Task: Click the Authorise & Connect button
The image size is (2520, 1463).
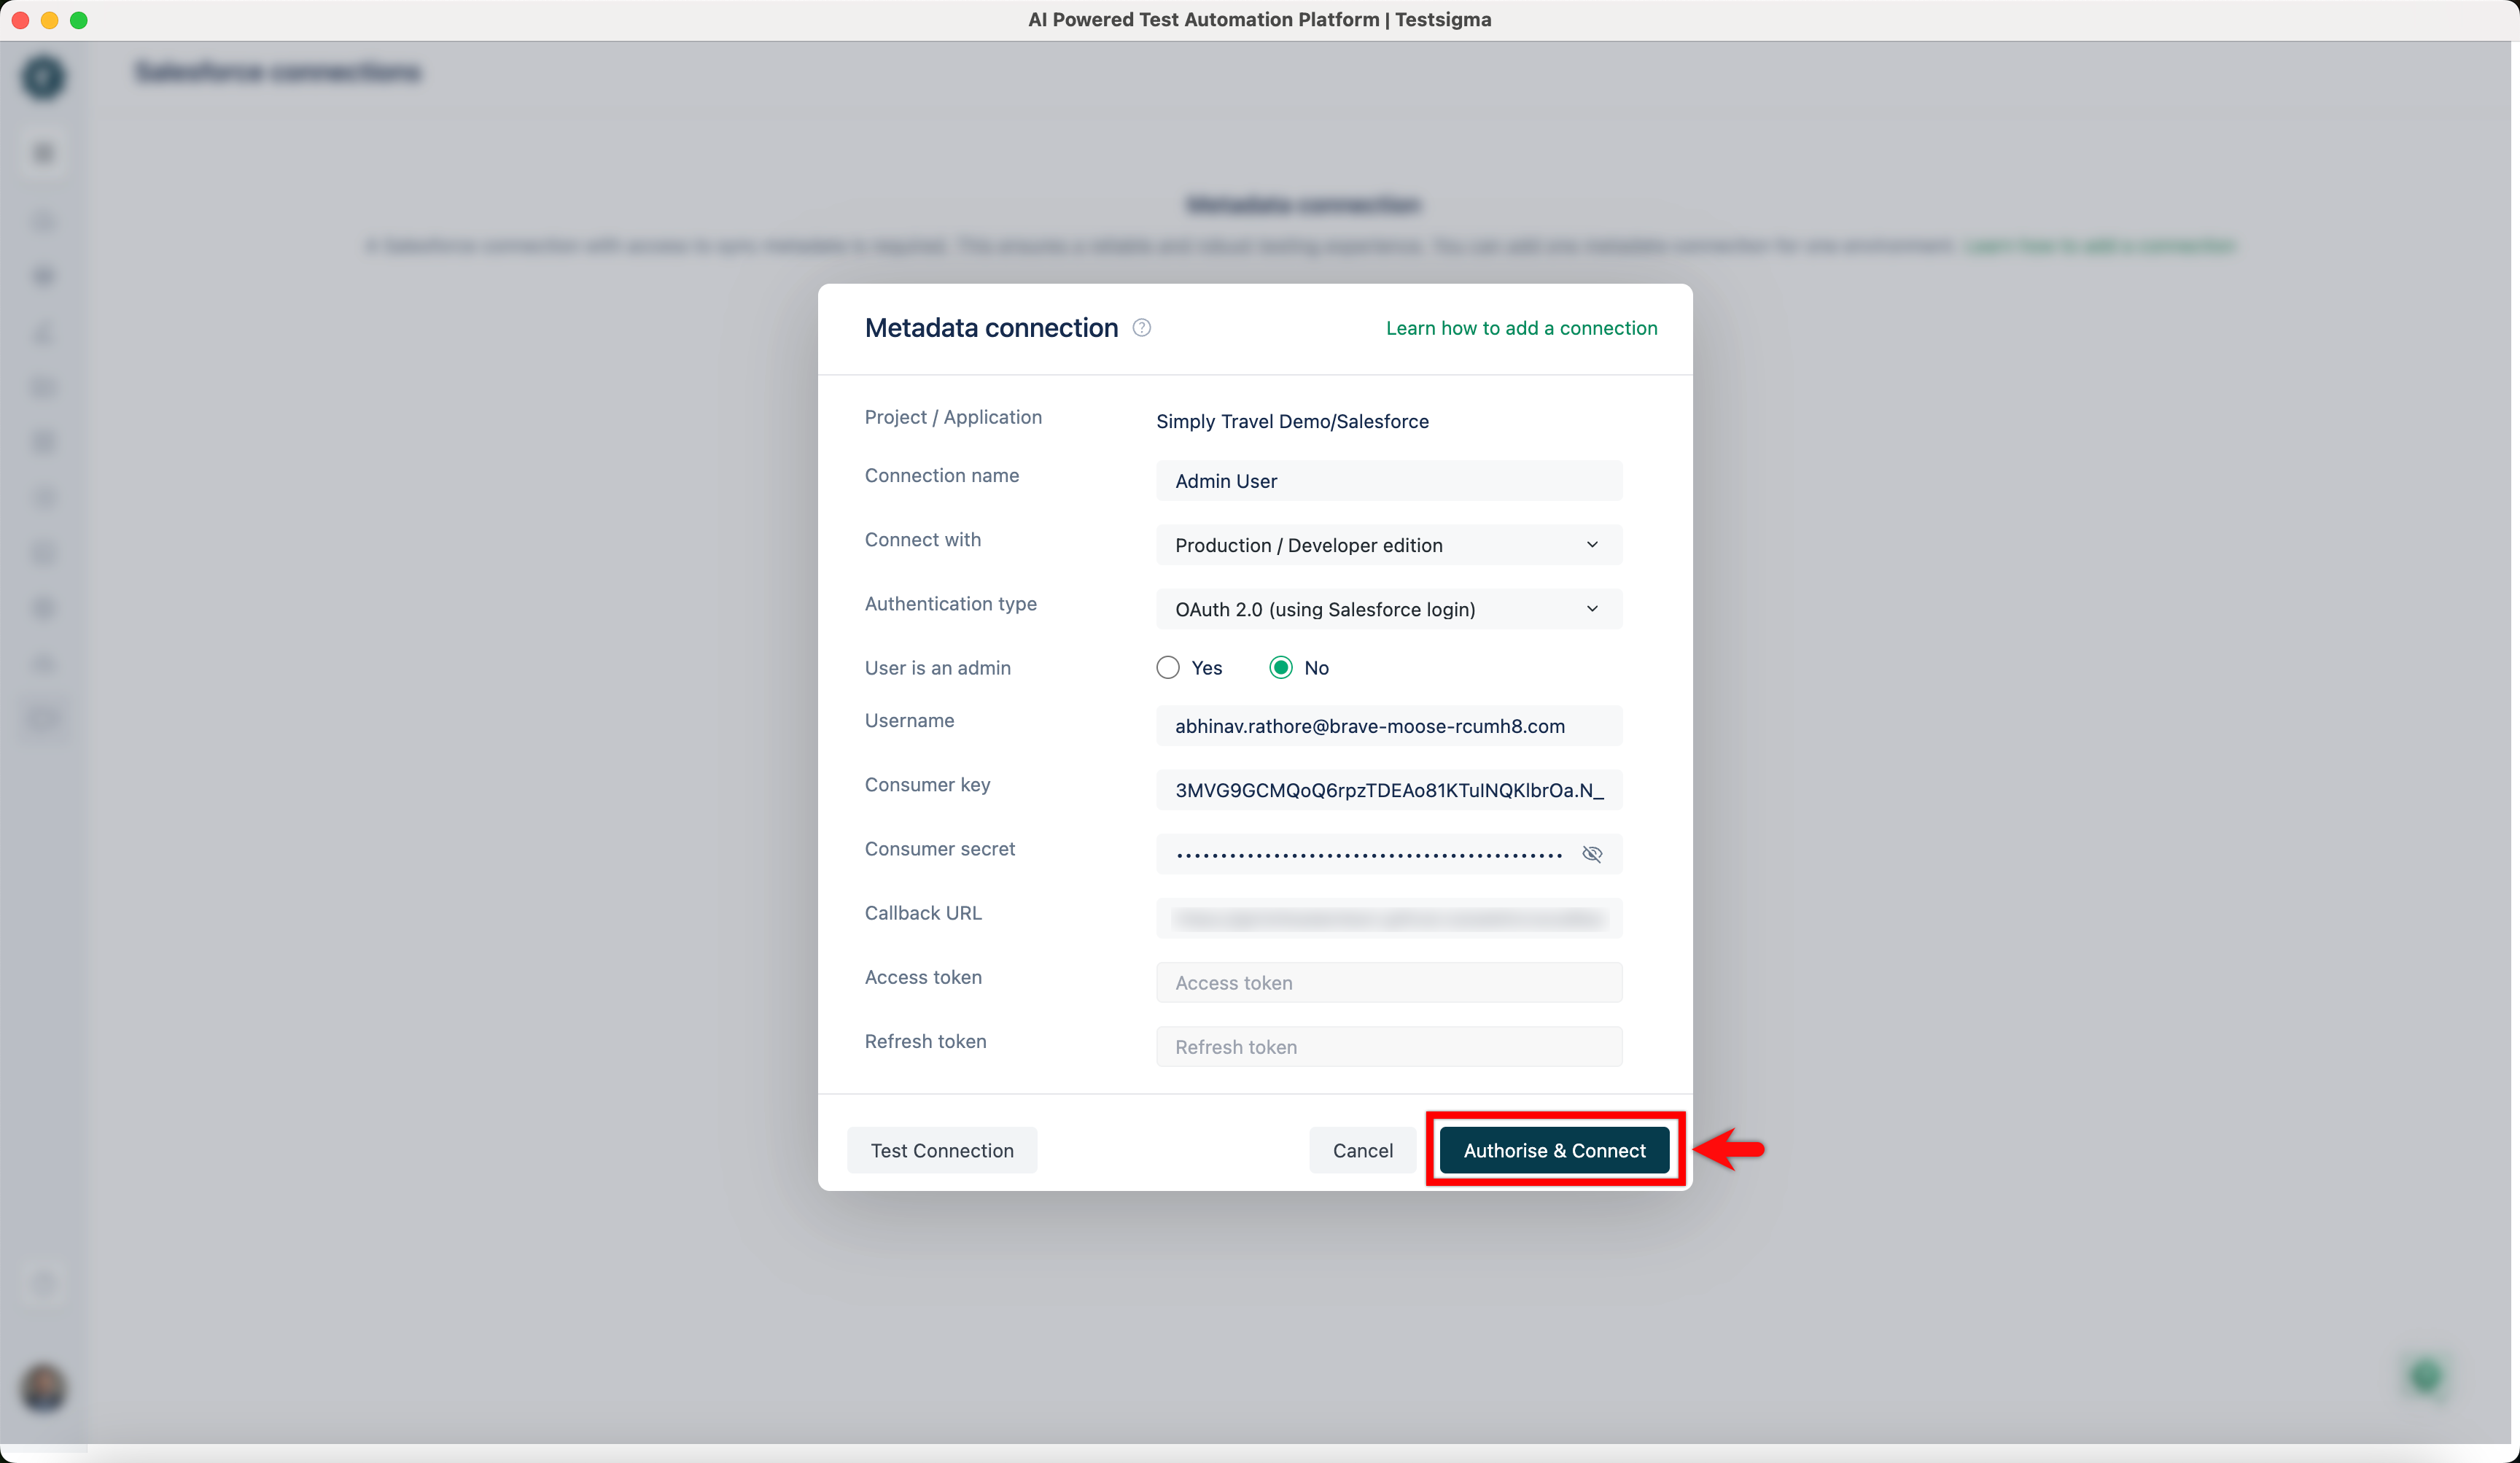Action: tap(1554, 1150)
